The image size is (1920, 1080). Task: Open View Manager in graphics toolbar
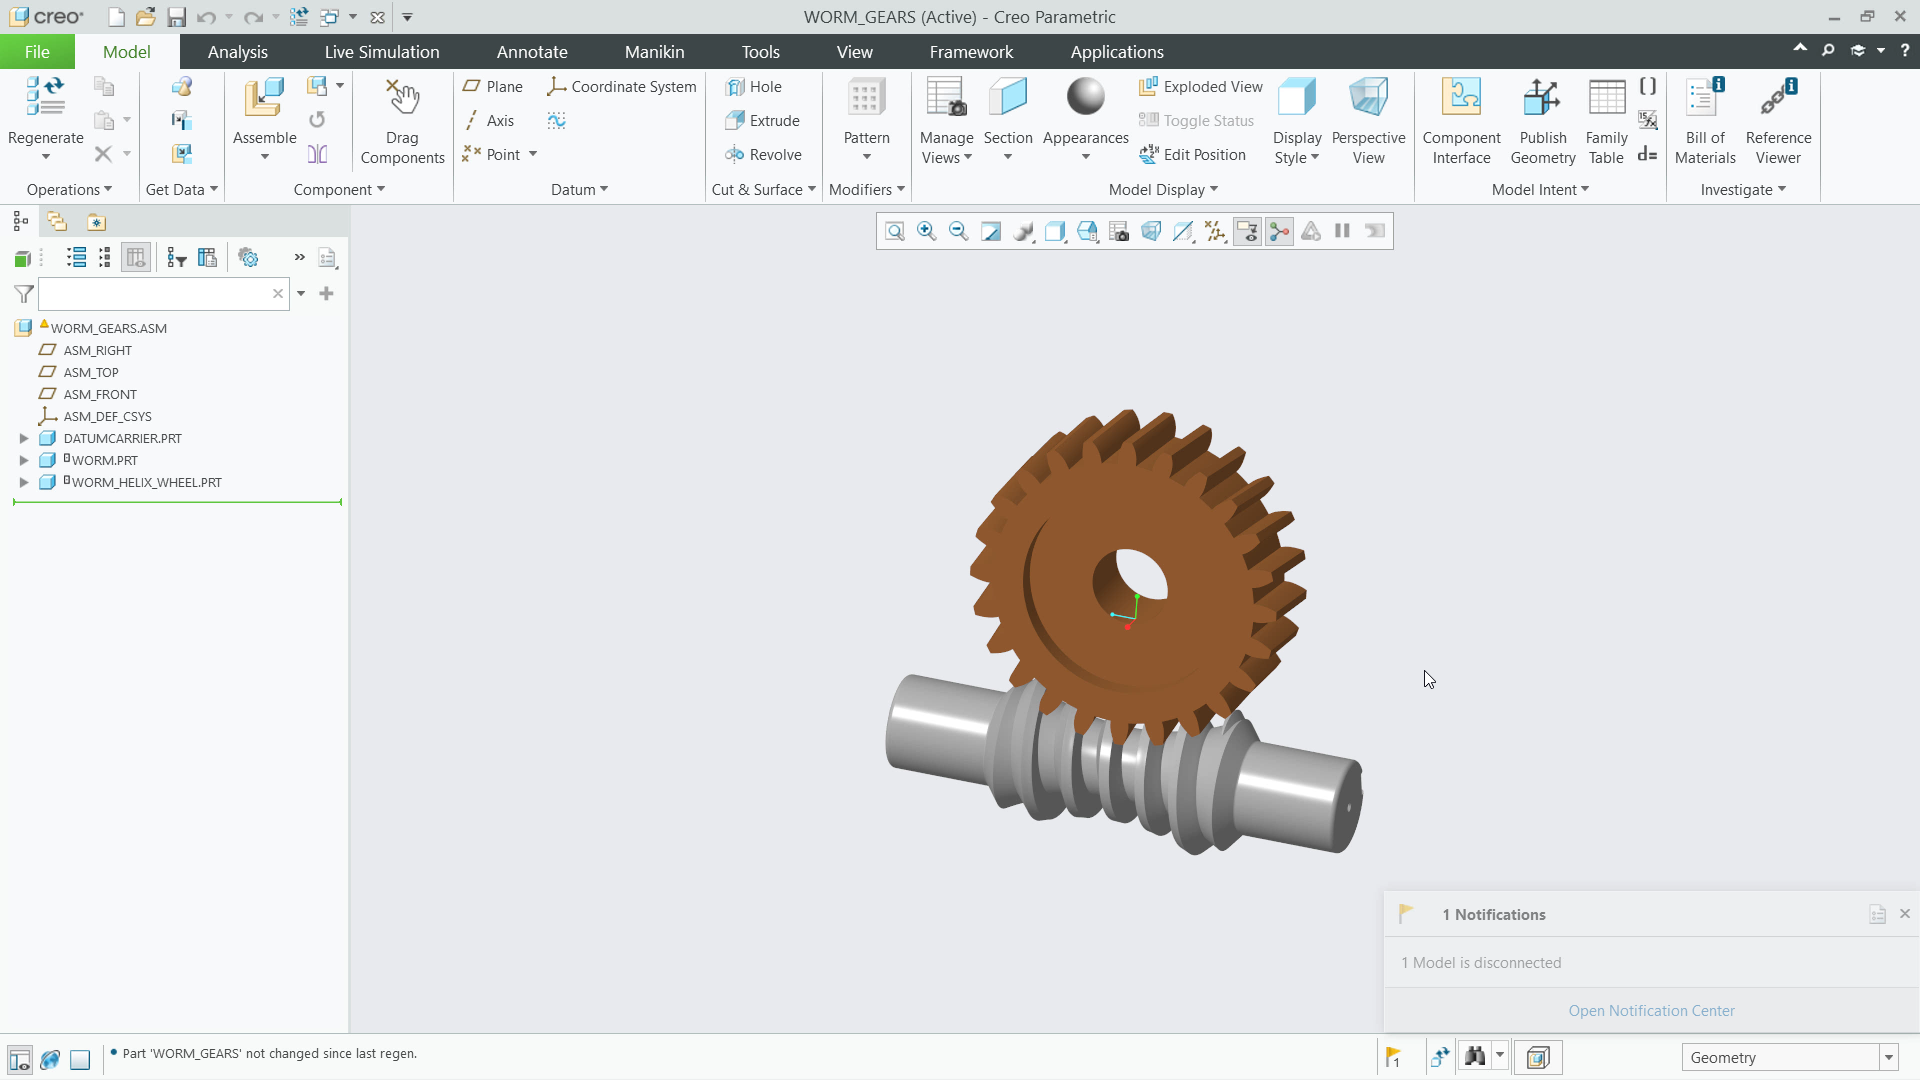pyautogui.click(x=1119, y=232)
